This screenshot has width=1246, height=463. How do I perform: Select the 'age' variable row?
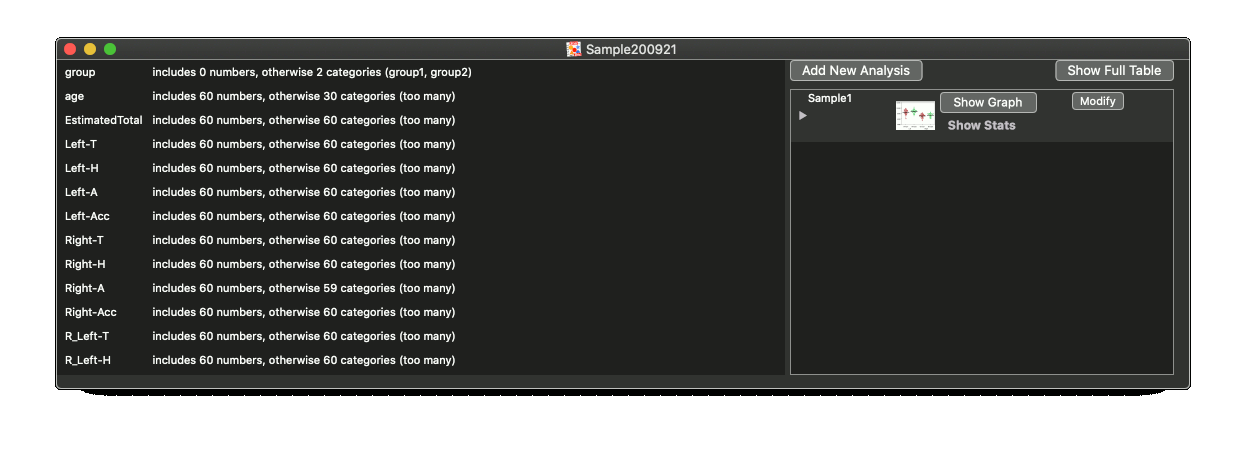point(421,96)
